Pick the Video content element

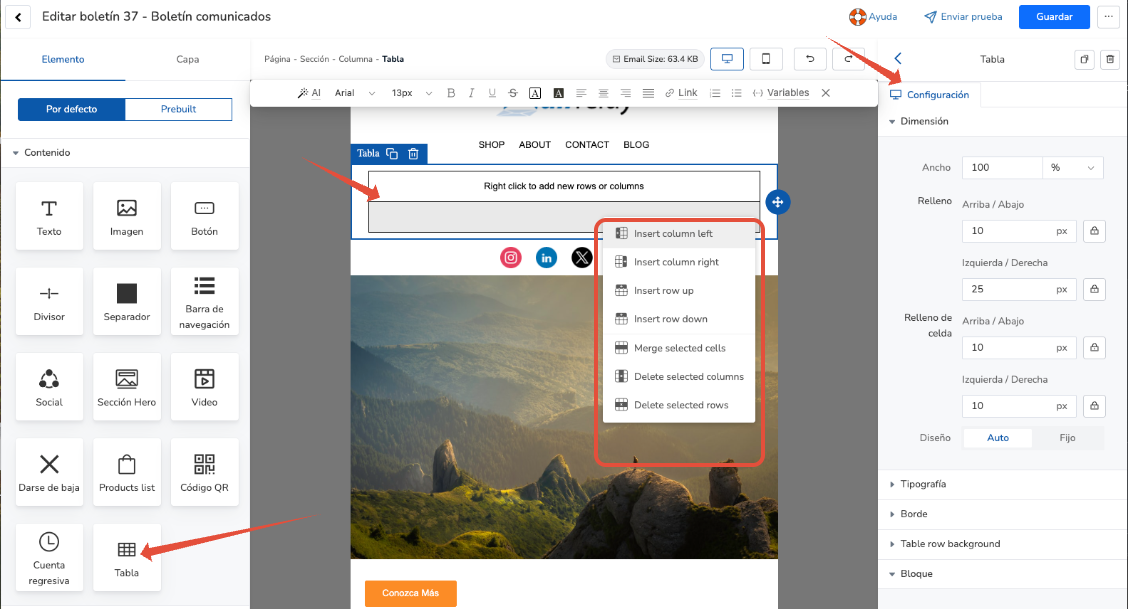(204, 387)
